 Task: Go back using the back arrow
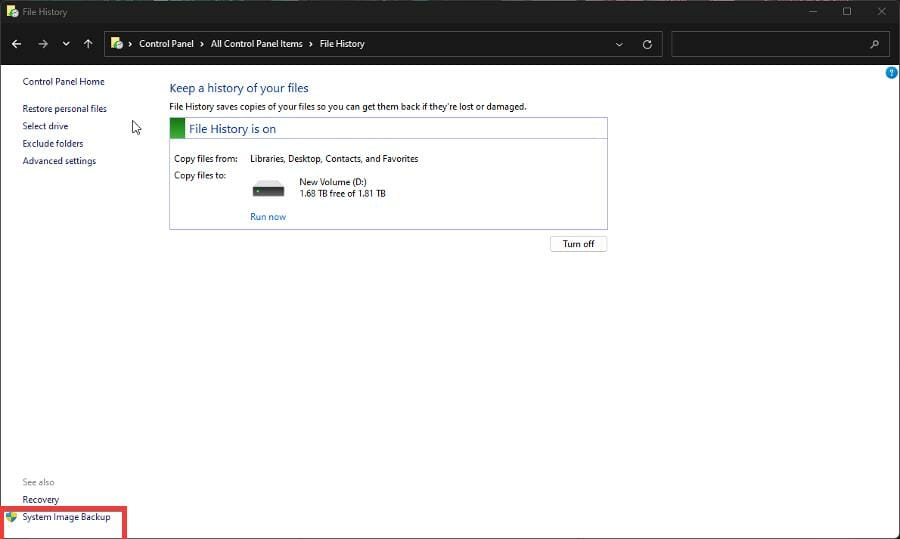coord(17,44)
